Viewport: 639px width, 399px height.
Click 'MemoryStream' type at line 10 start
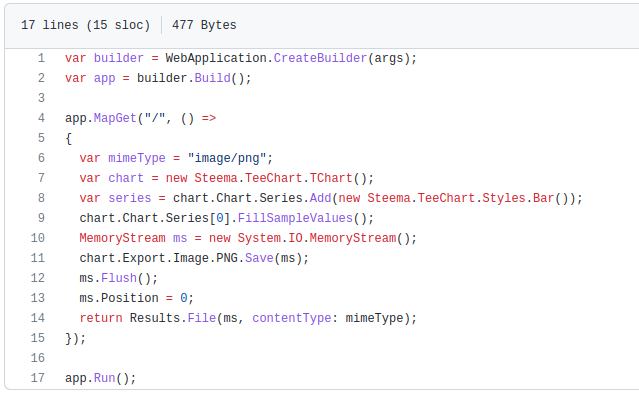click(122, 238)
